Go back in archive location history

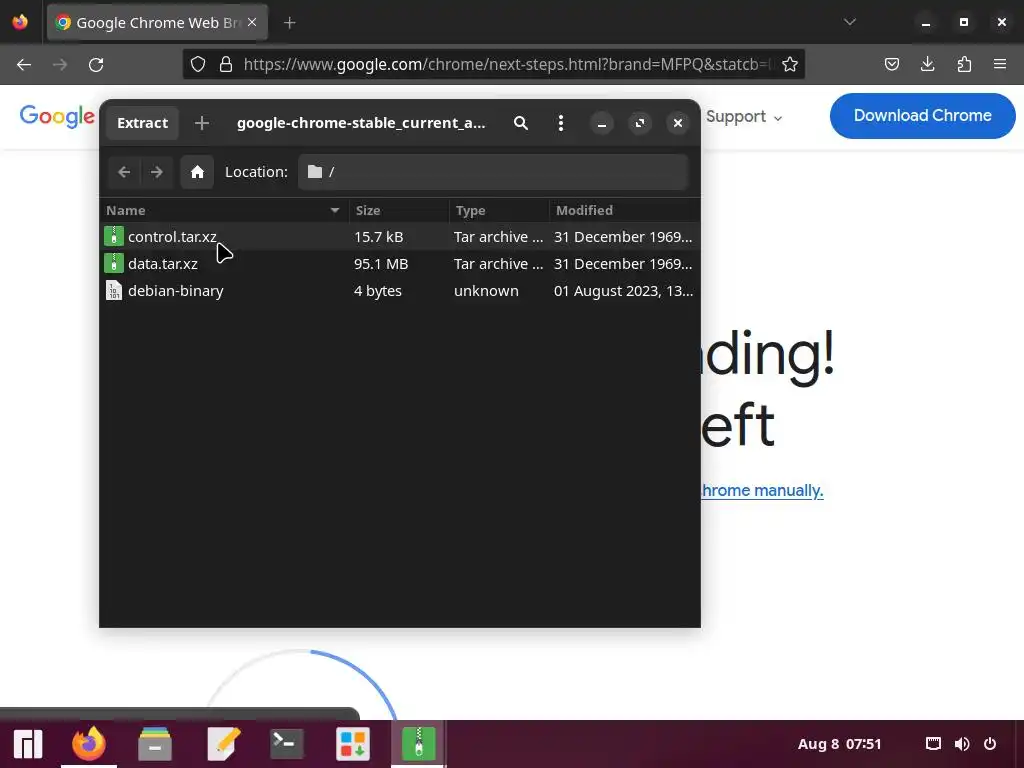[x=124, y=172]
